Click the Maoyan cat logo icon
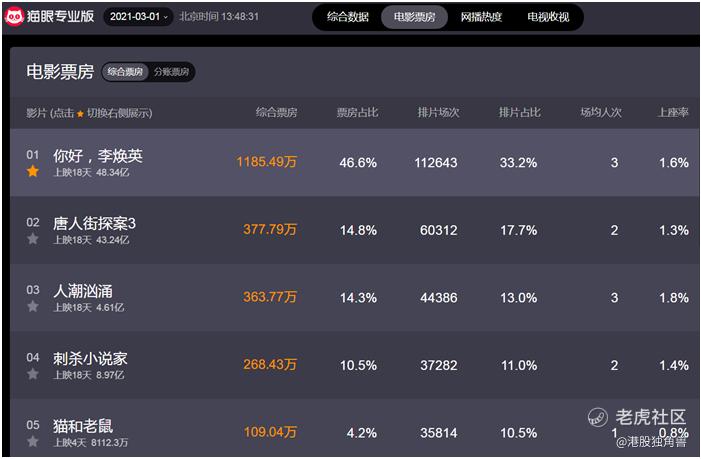This screenshot has height=459, width=701. point(13,17)
